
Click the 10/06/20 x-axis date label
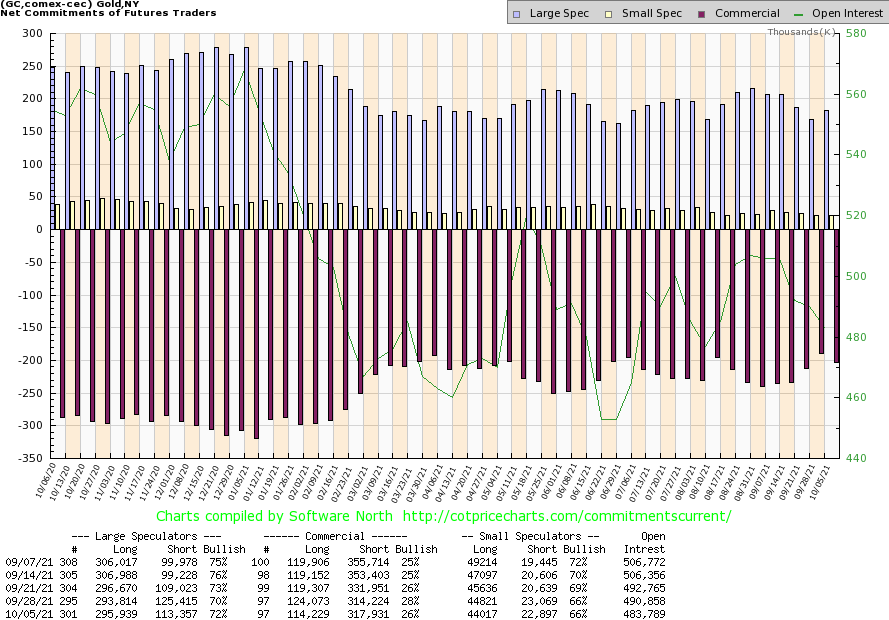[x=46, y=483]
